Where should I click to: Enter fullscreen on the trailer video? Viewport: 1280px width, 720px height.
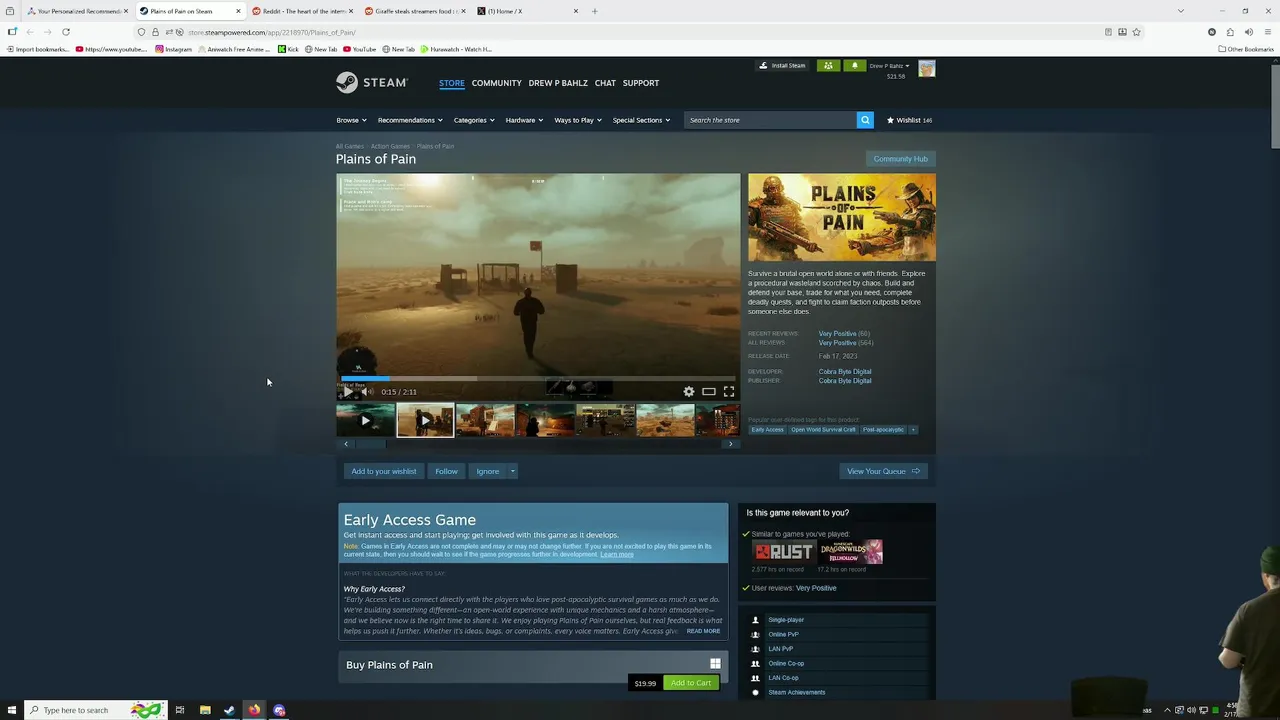coord(729,392)
